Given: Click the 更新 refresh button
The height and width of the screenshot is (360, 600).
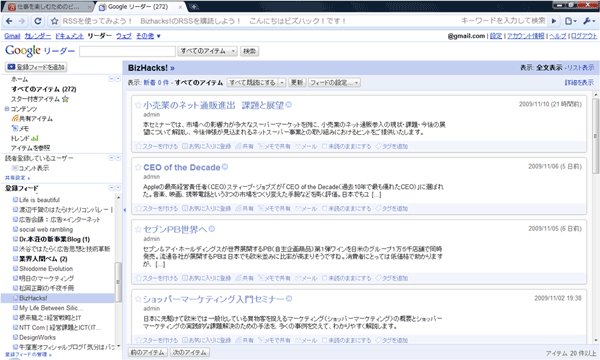Looking at the screenshot, I should point(297,83).
